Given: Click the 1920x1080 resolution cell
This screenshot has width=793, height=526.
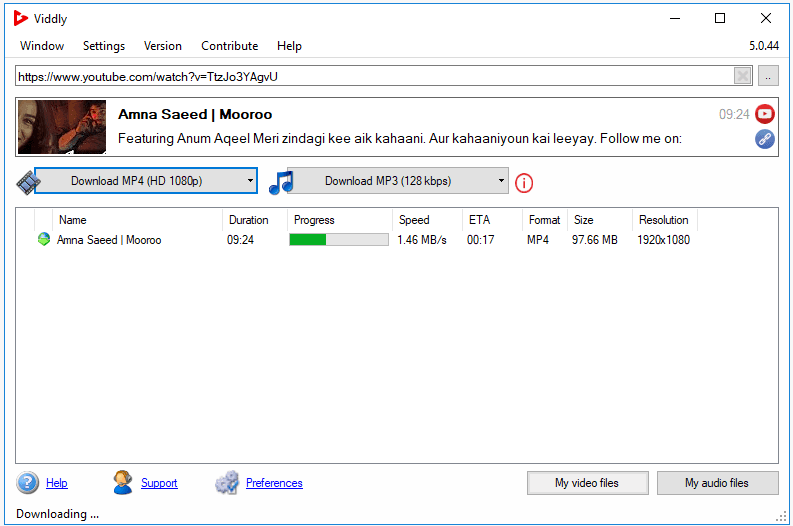Looking at the screenshot, I should click(664, 240).
